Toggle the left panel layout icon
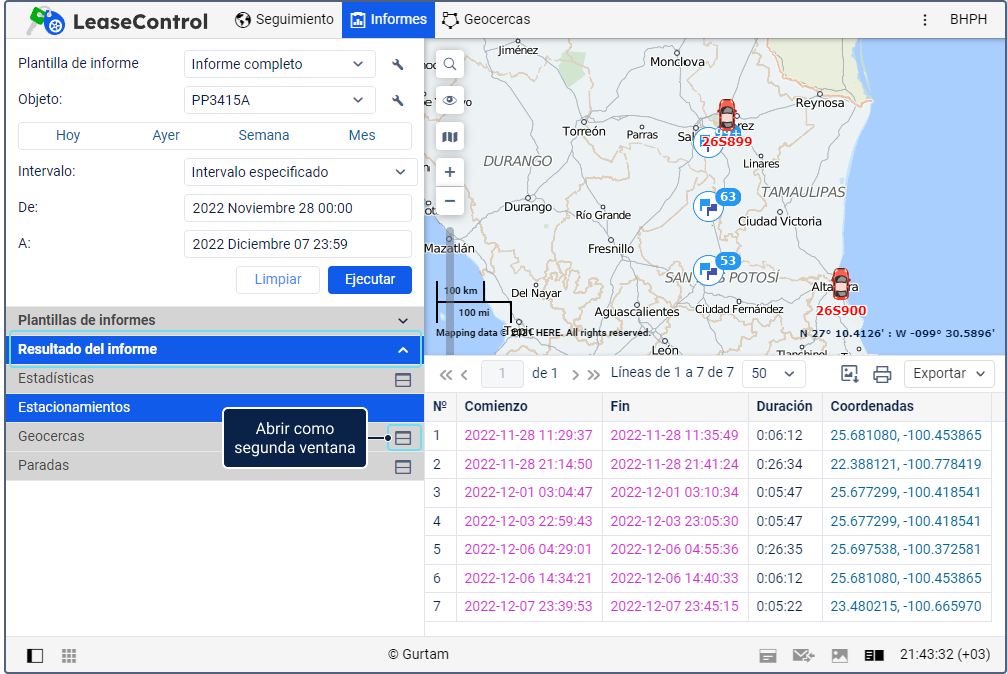 point(35,656)
